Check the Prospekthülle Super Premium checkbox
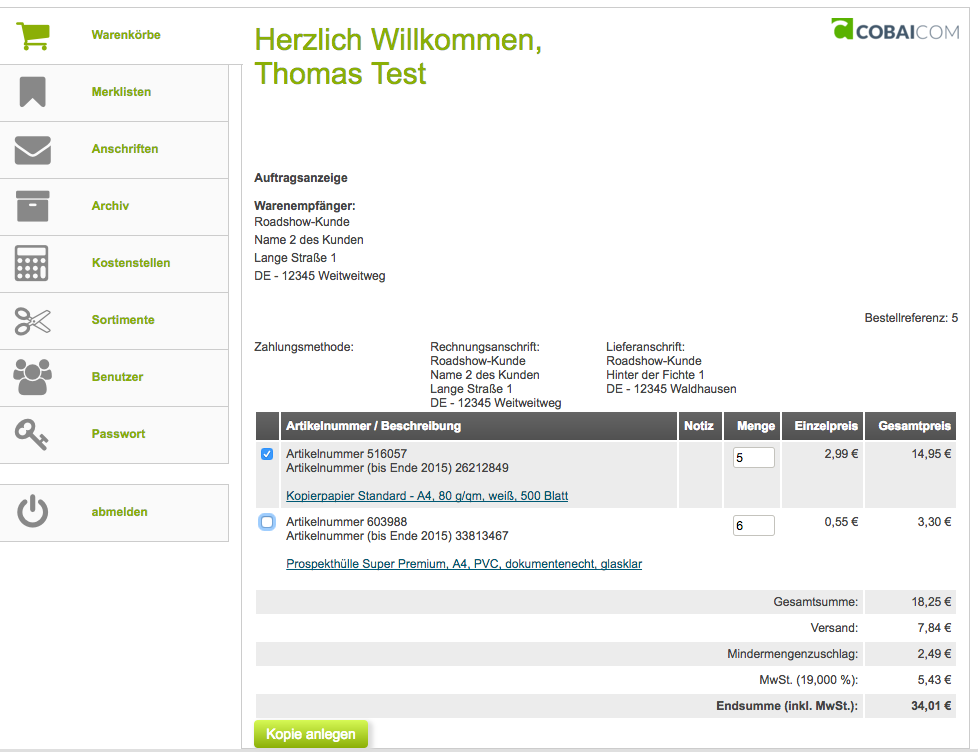The height and width of the screenshot is (752, 978). coord(267,522)
